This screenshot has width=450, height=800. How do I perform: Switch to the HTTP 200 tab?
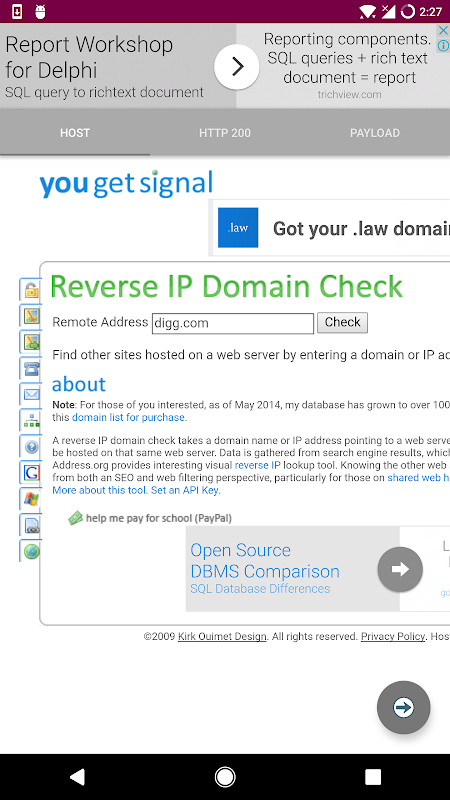225,133
